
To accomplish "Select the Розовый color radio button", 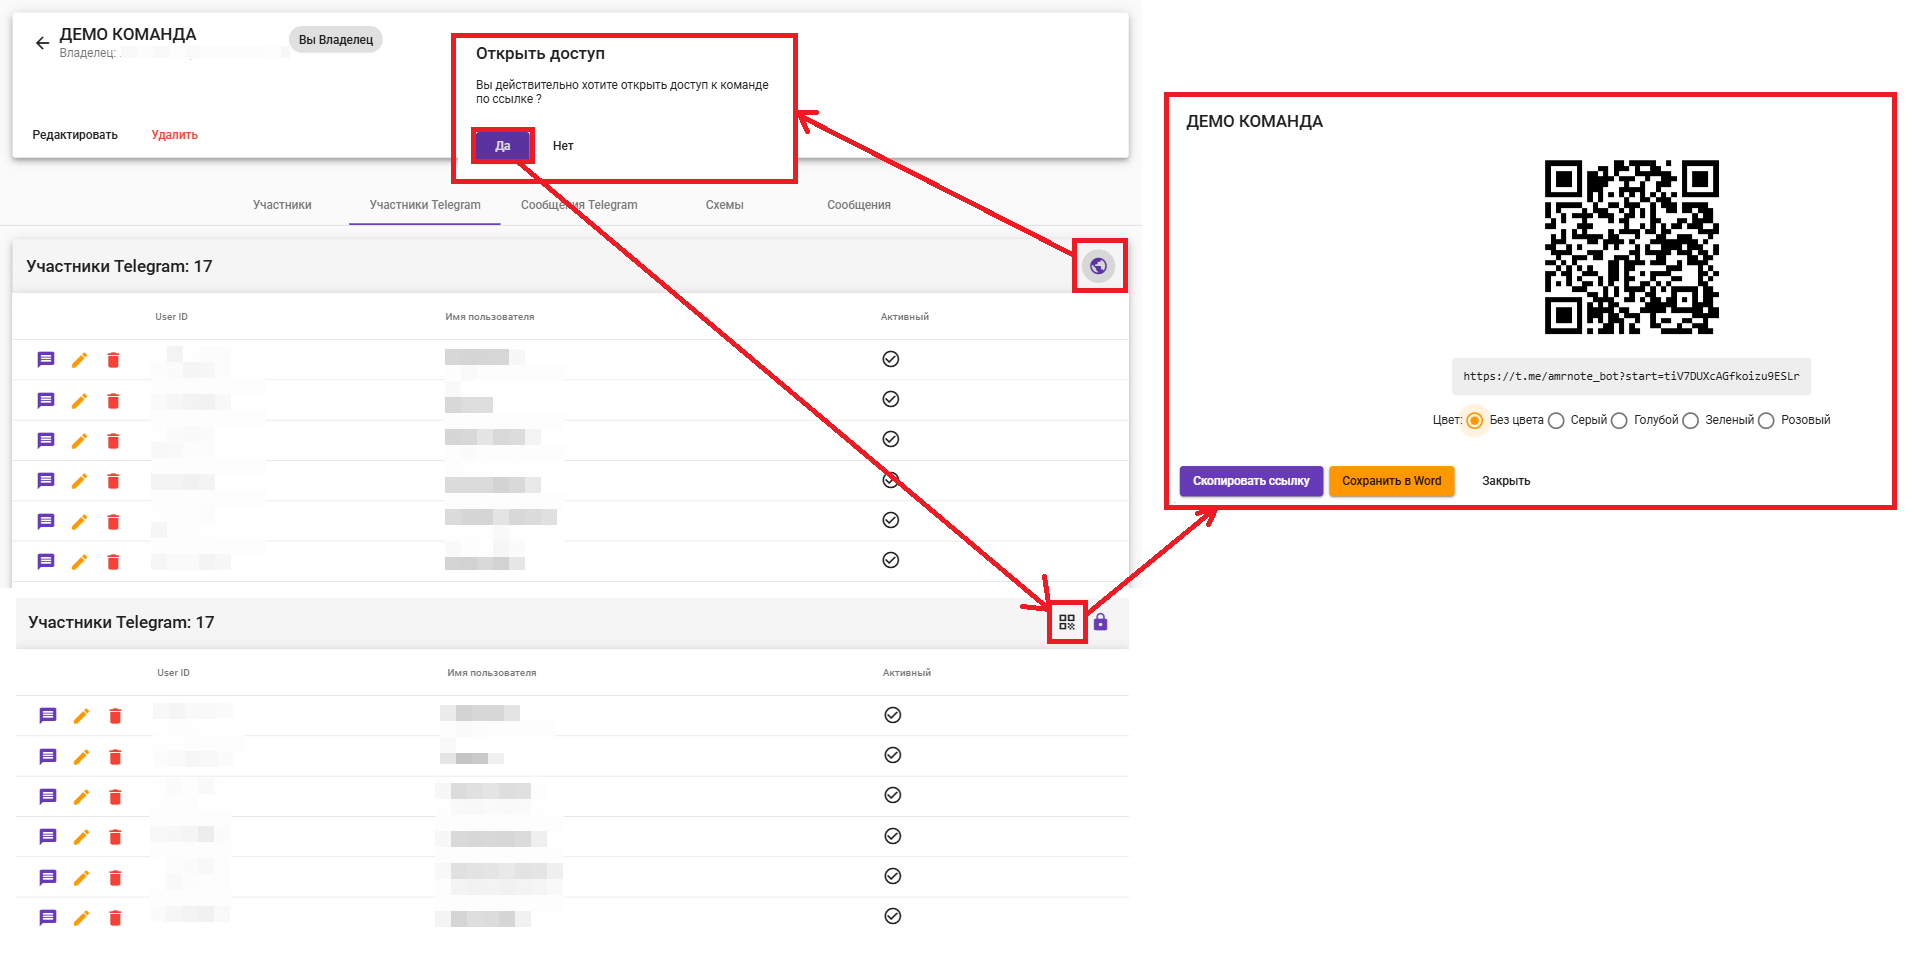I will tap(1766, 421).
